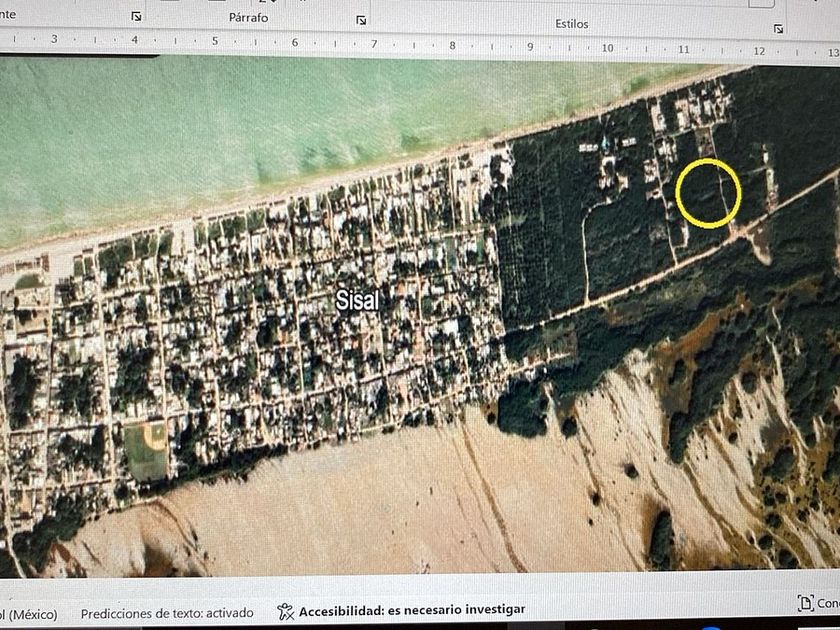This screenshot has width=840, height=630.
Task: Open 'Accesibilidad: es necesario investigar' status
Action: [x=411, y=610]
